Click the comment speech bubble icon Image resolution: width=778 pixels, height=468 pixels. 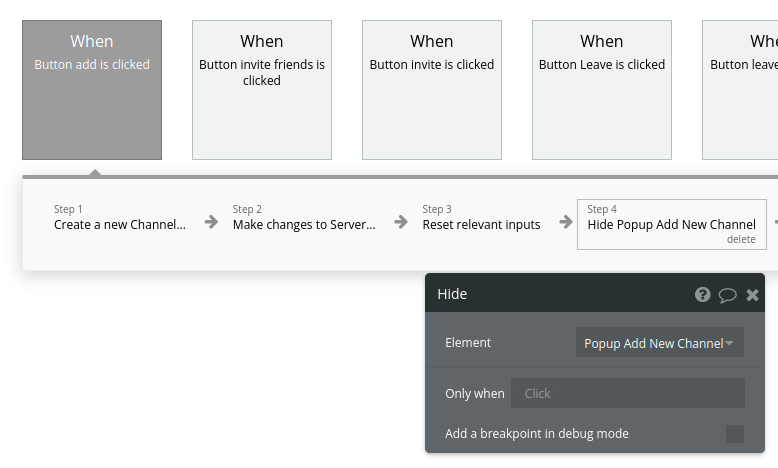[x=728, y=295]
